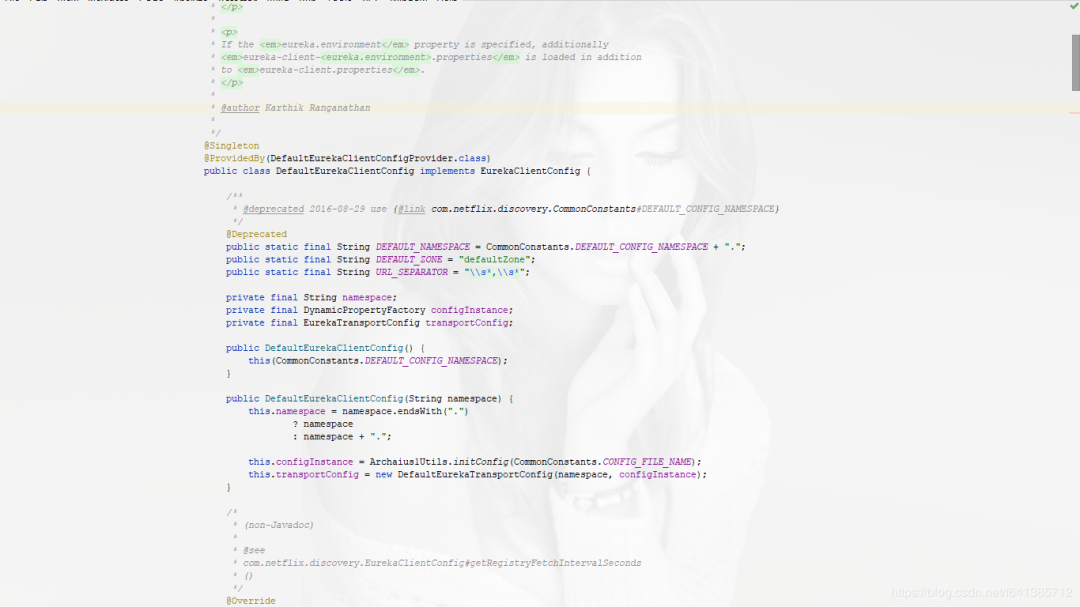Select the @Singleton annotation
Image resolution: width=1080 pixels, height=607 pixels.
coord(231,145)
